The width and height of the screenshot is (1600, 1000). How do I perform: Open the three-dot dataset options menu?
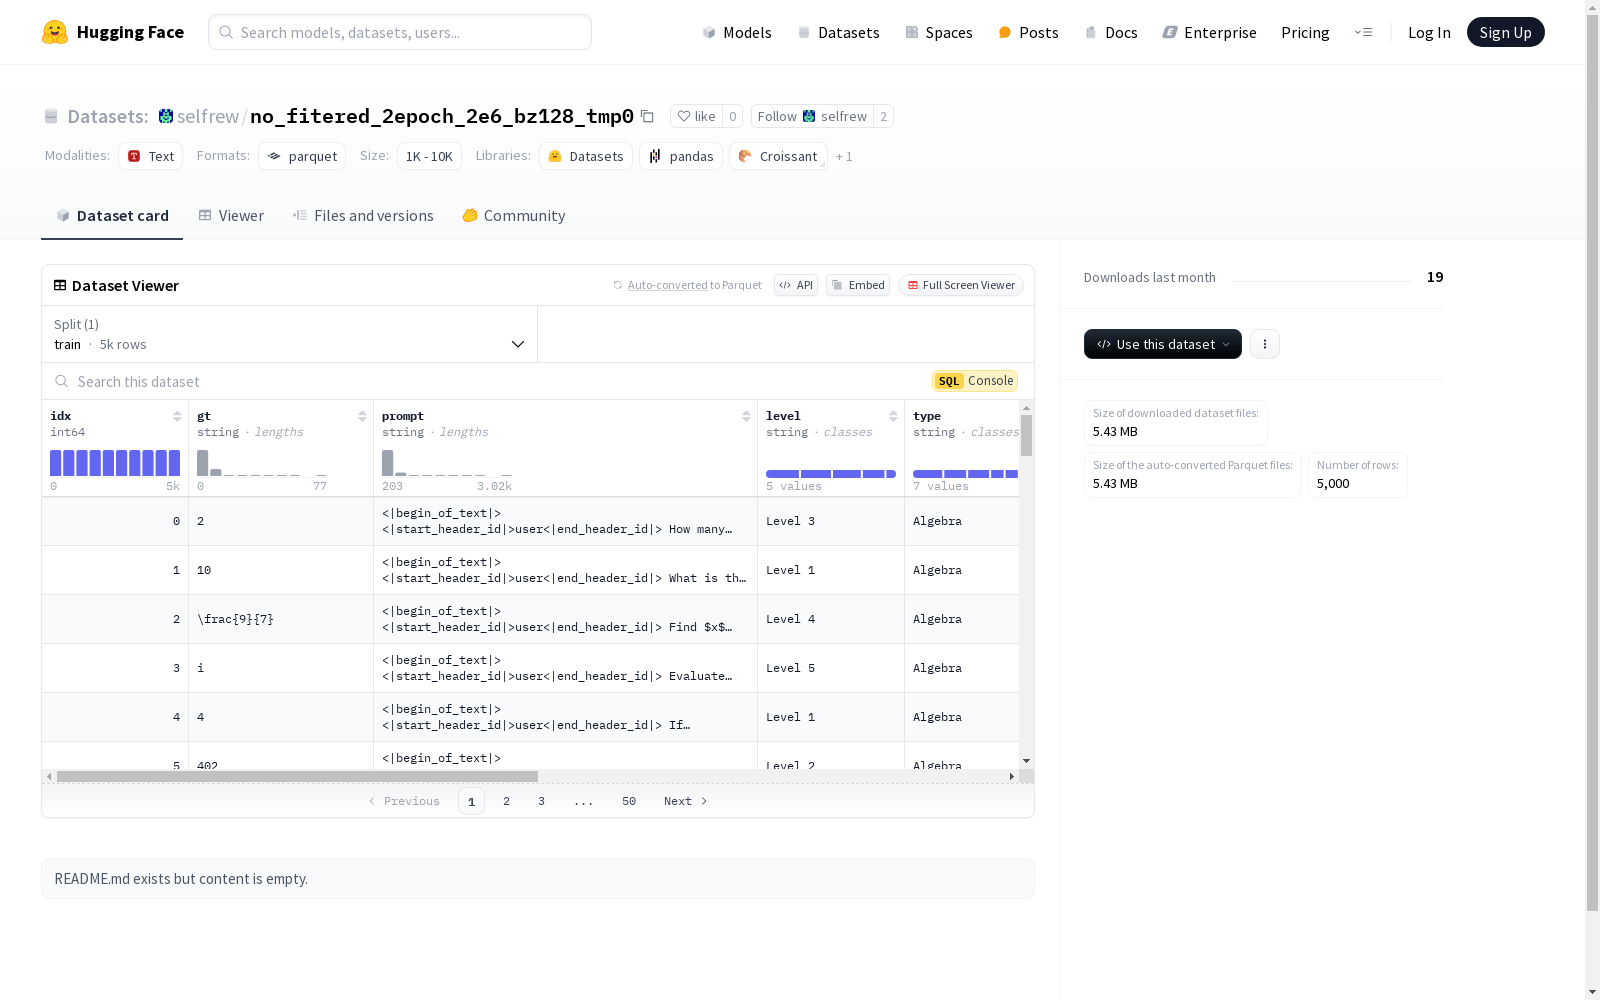coord(1265,344)
